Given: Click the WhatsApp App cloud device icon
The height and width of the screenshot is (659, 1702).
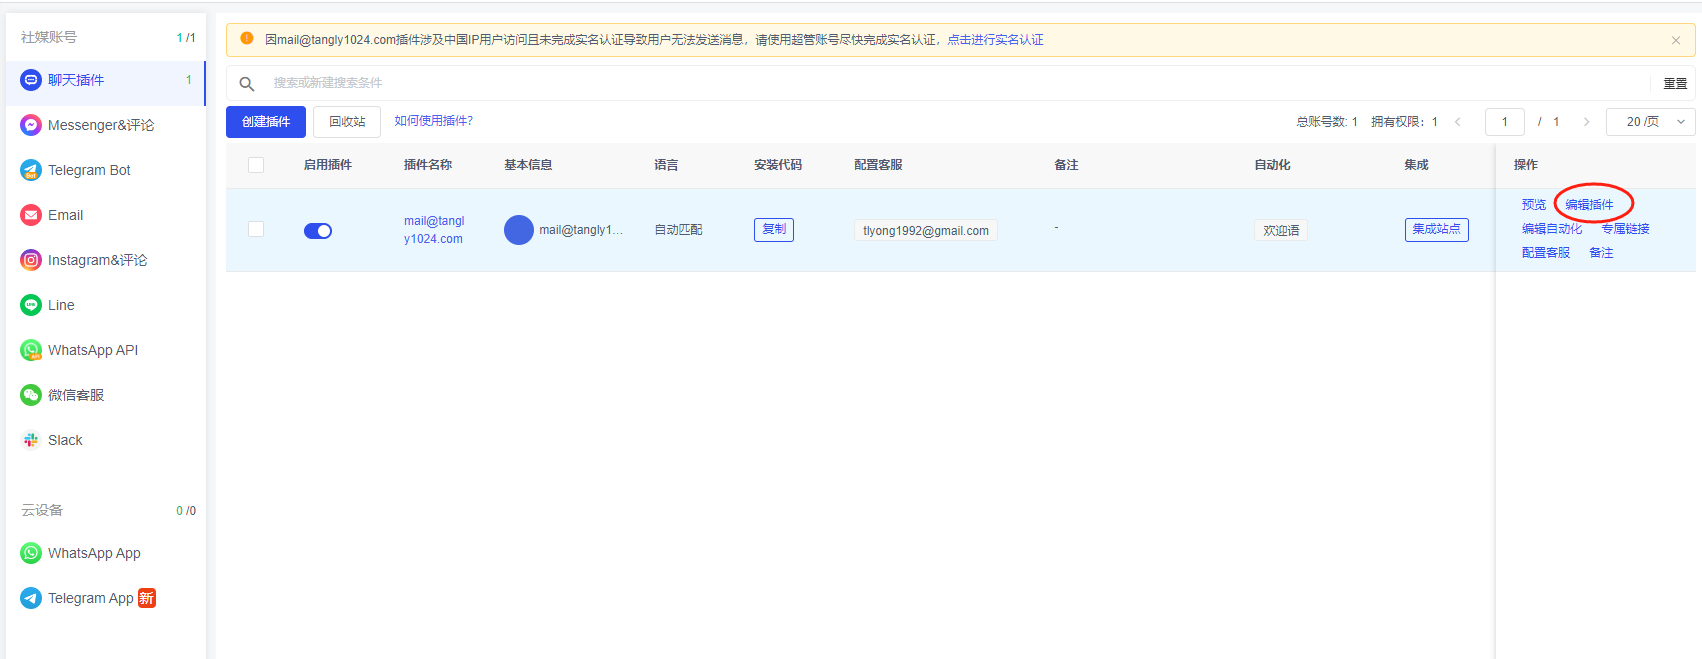Looking at the screenshot, I should [31, 553].
